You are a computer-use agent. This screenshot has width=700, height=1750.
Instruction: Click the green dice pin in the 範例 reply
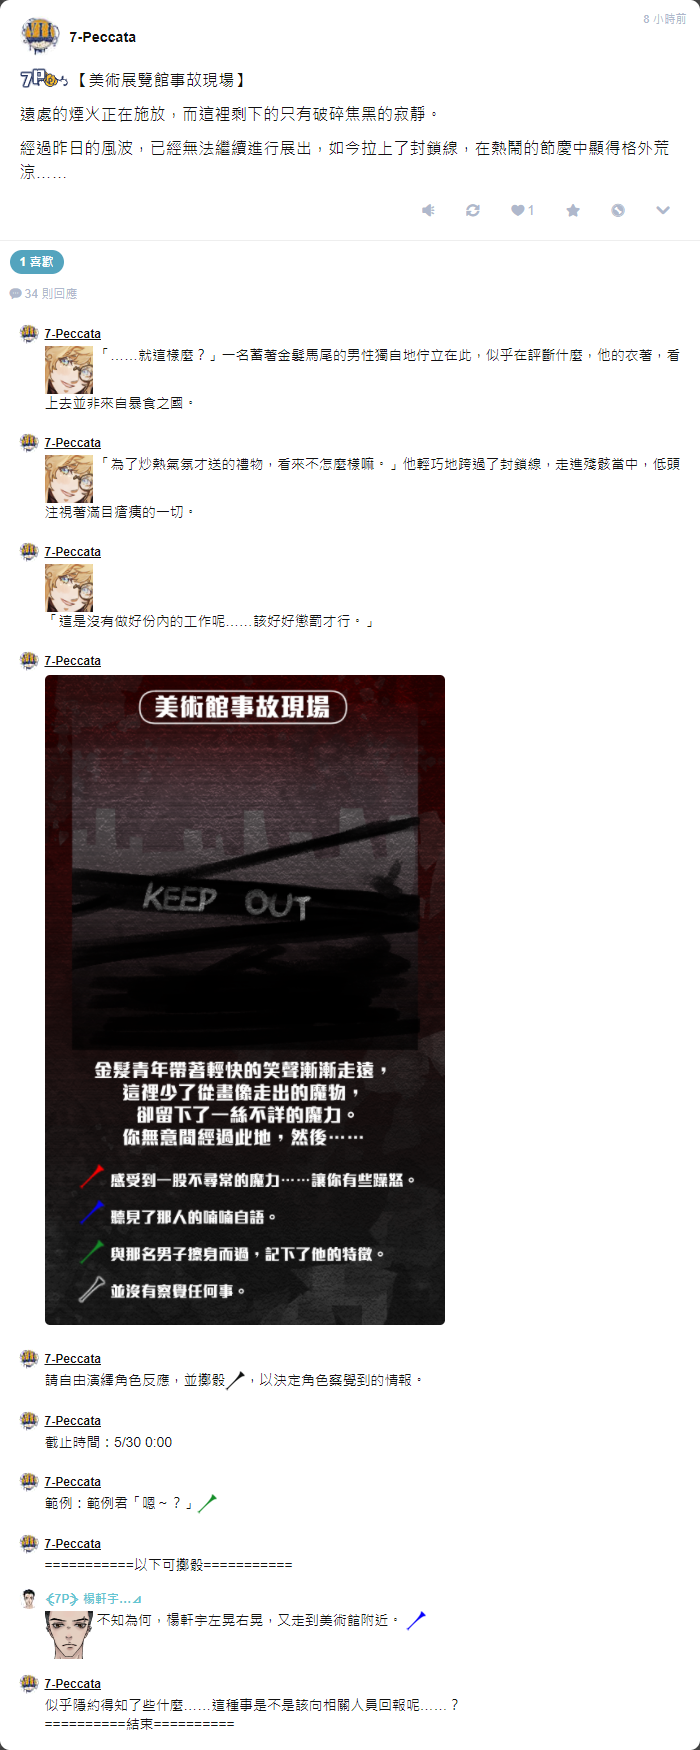pos(207,1503)
